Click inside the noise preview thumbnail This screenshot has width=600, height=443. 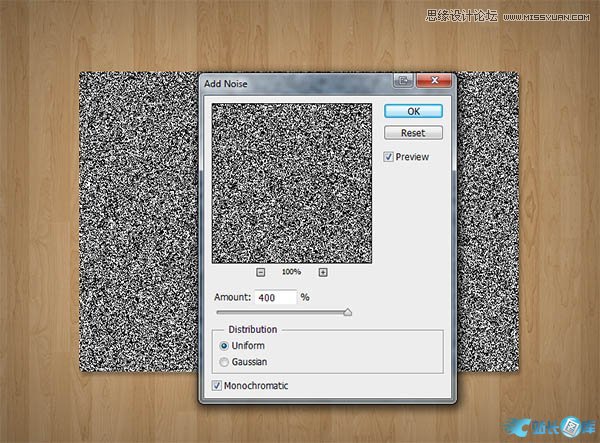pyautogui.click(x=292, y=182)
